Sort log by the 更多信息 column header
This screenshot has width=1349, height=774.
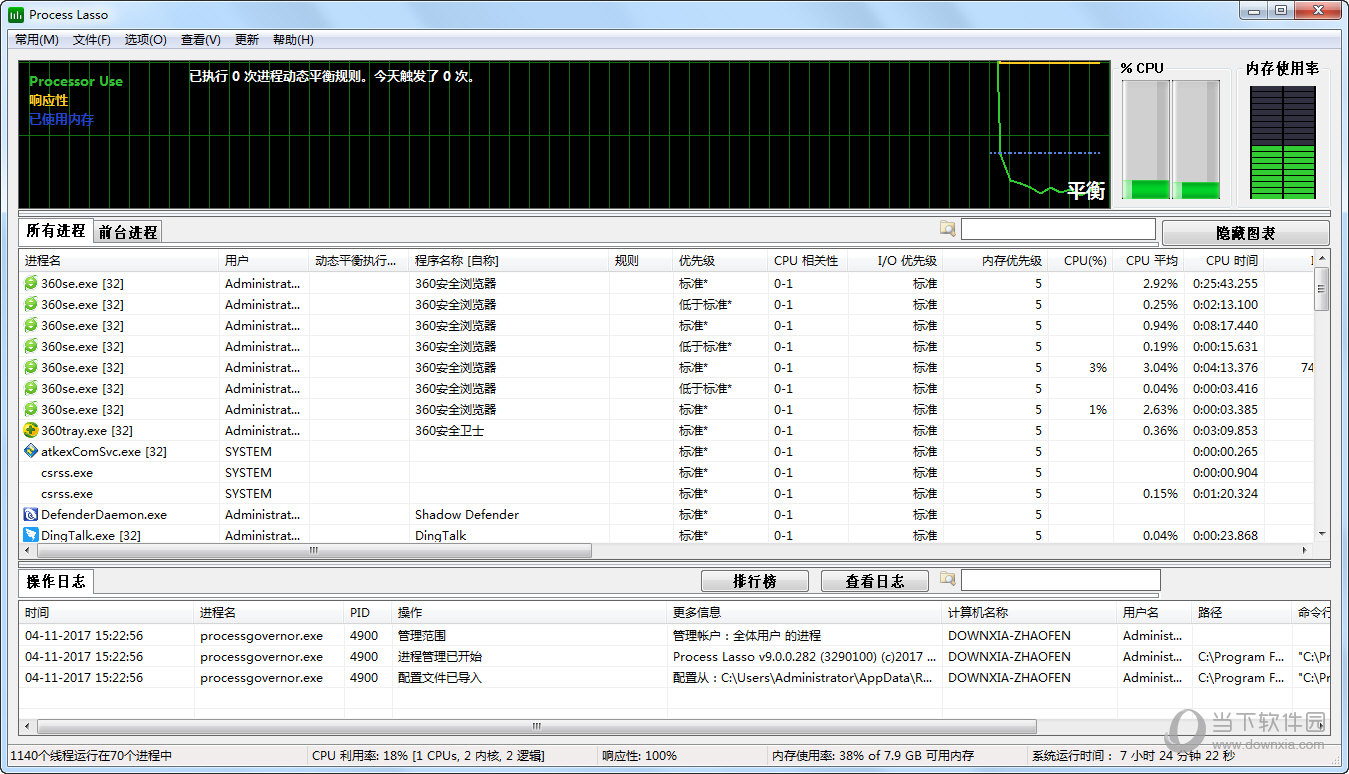[805, 612]
